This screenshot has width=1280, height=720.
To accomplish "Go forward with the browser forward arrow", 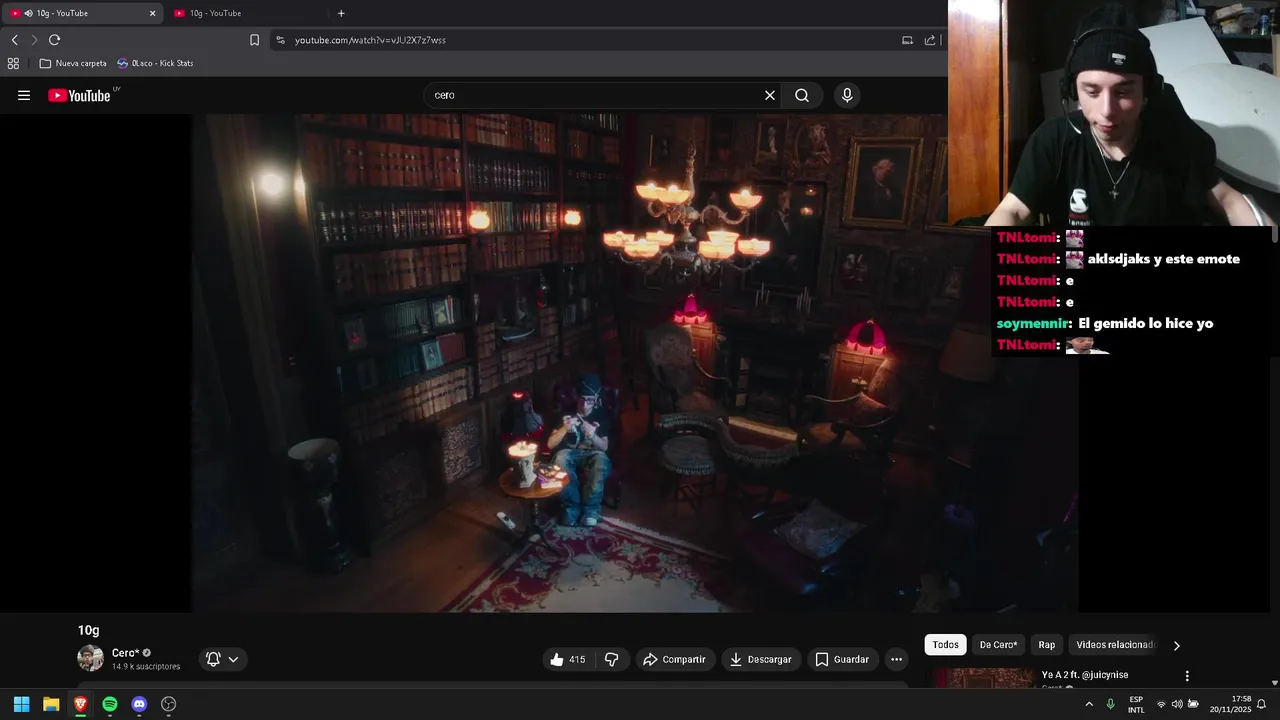I will [x=34, y=40].
